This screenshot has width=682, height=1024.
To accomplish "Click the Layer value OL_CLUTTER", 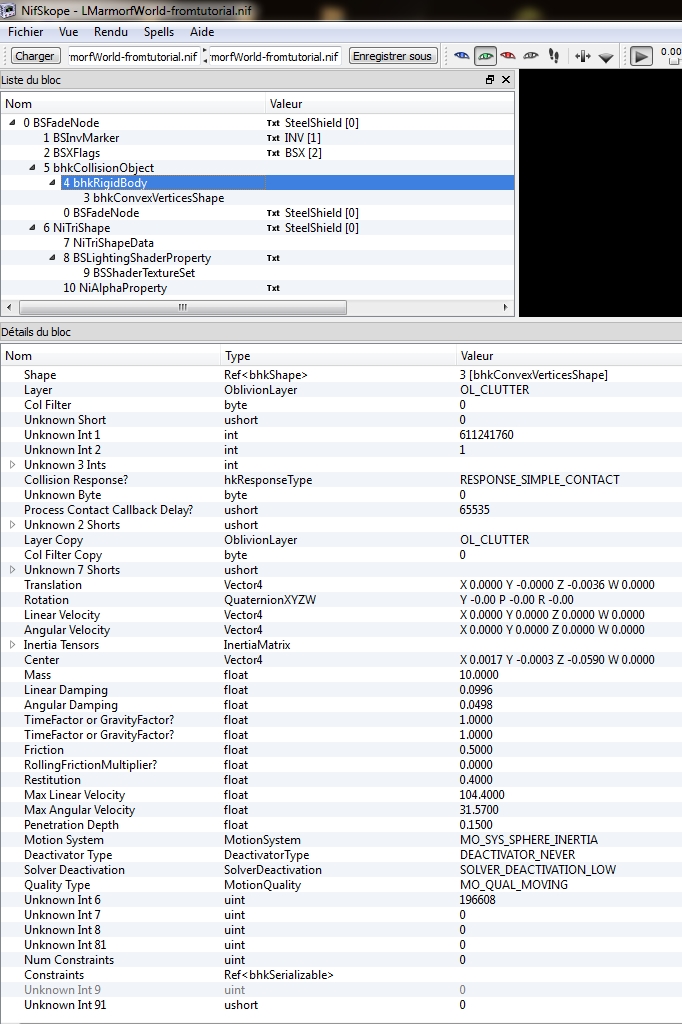I will click(495, 390).
